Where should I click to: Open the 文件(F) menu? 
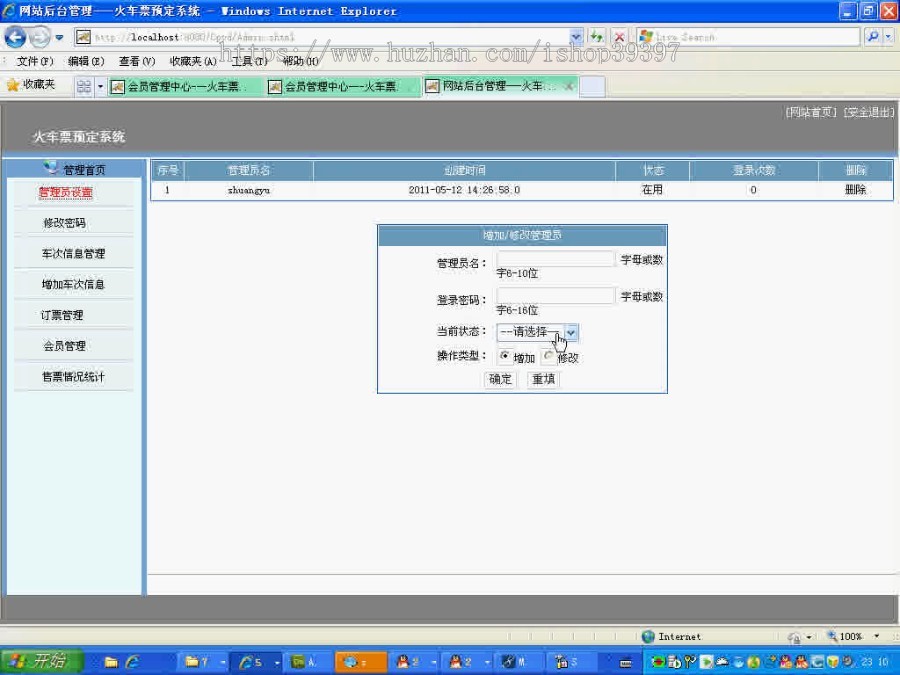(34, 61)
